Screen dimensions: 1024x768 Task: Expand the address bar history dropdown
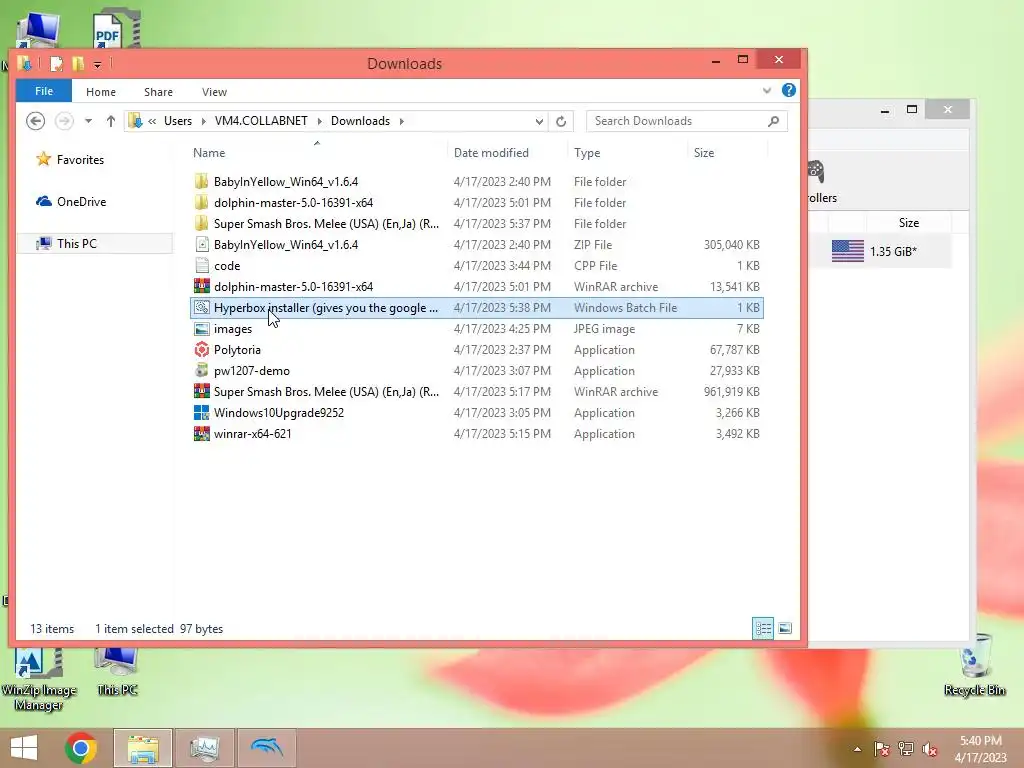[x=539, y=121]
